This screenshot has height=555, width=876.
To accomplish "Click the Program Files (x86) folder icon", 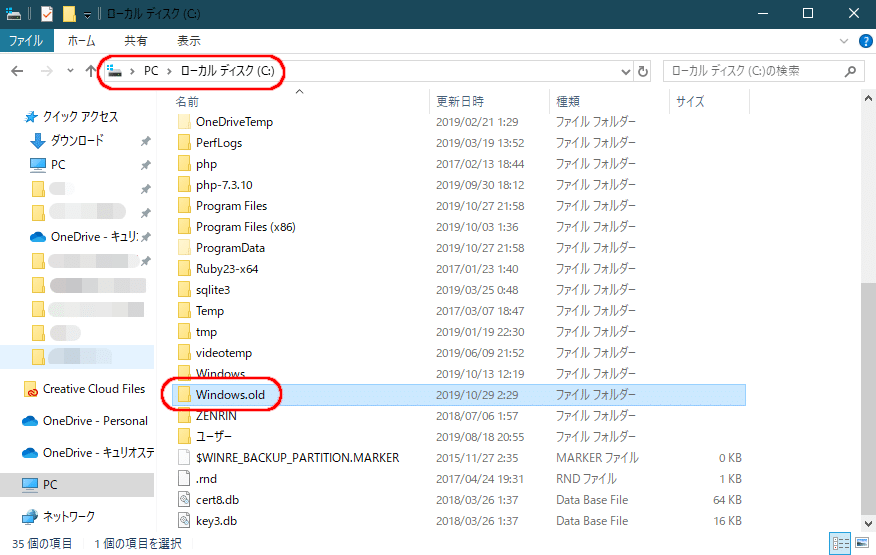I will tap(184, 227).
